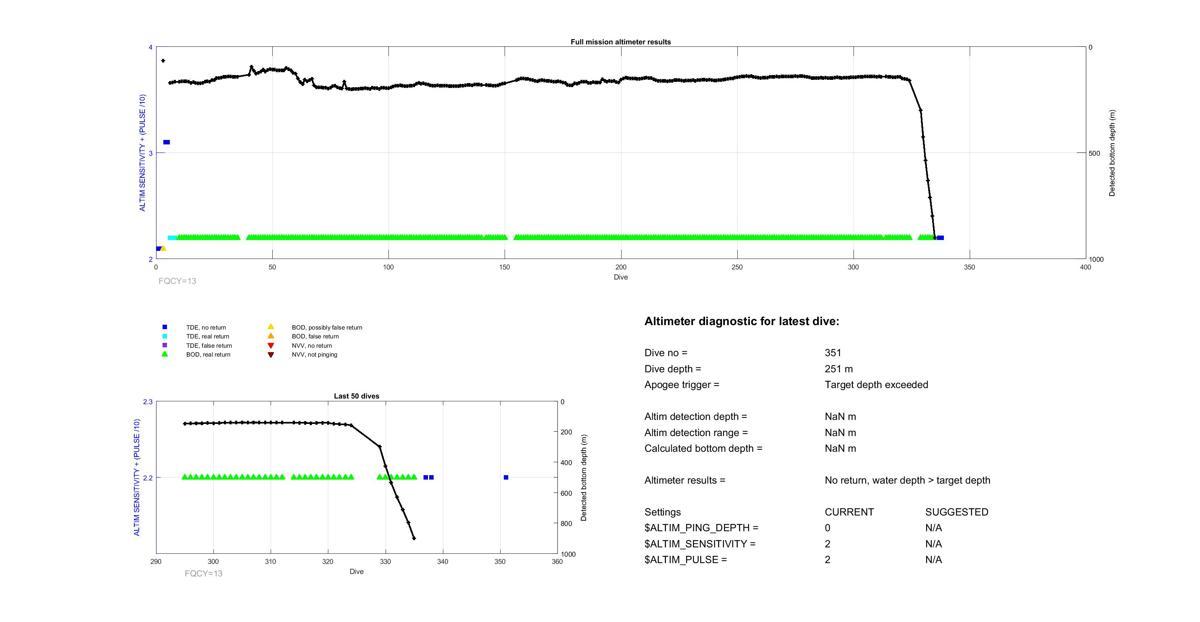Screen dimensions: 1200x622
Task: Click the '$ALTIM_PULSE =' setting name
Action: pyautogui.click(x=686, y=560)
